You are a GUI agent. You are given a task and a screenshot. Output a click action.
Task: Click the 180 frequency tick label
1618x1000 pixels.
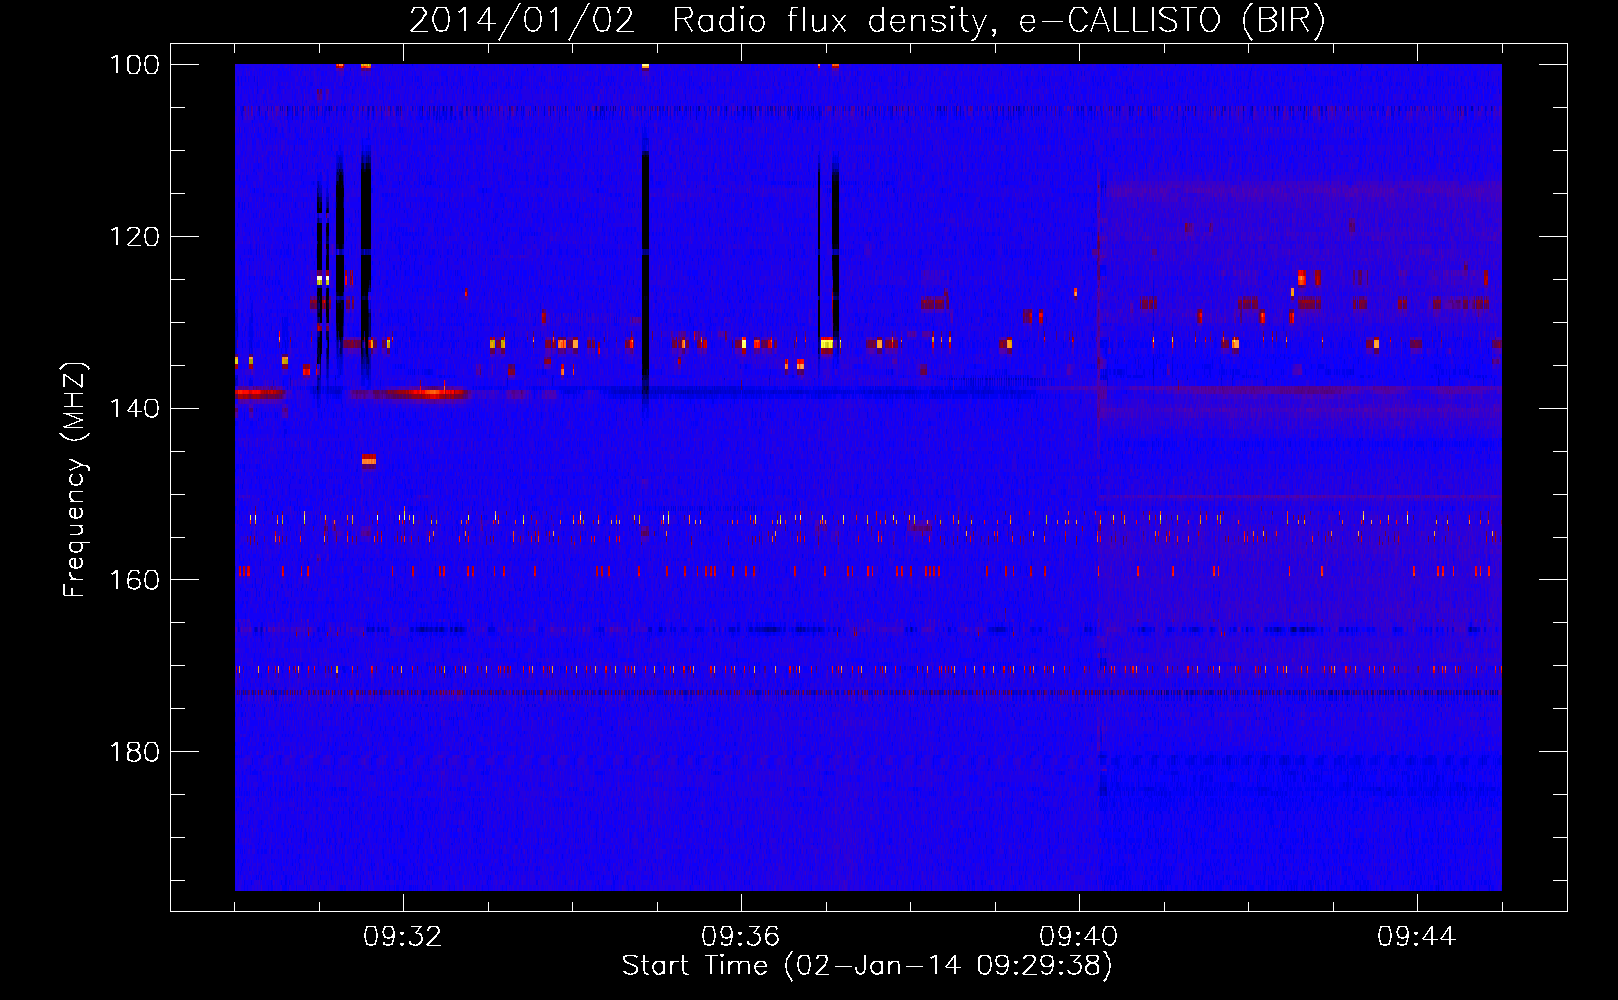click(134, 752)
